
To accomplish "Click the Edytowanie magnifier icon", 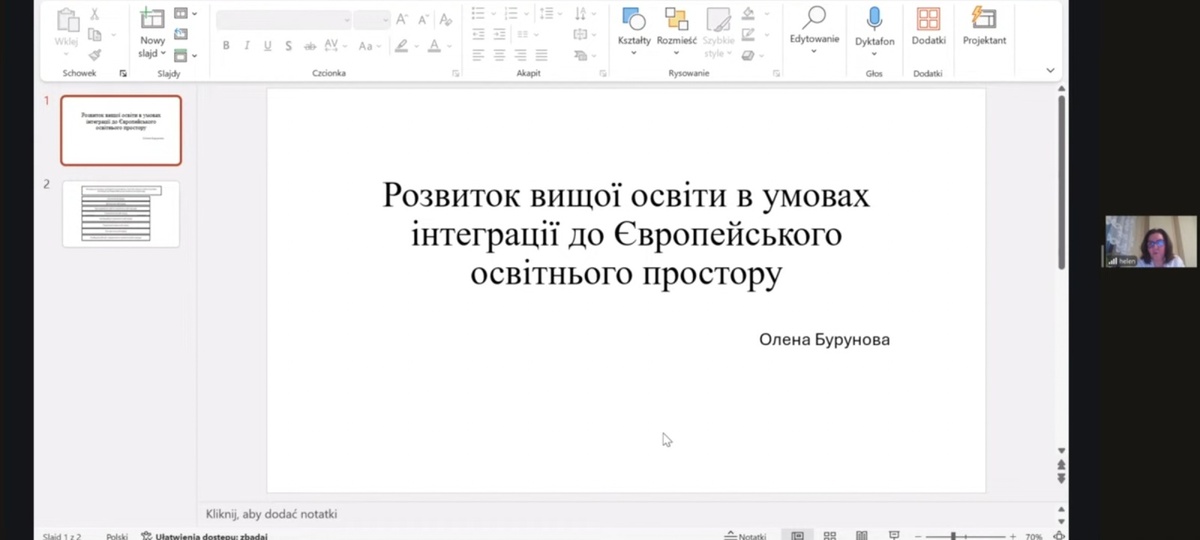I will (815, 17).
